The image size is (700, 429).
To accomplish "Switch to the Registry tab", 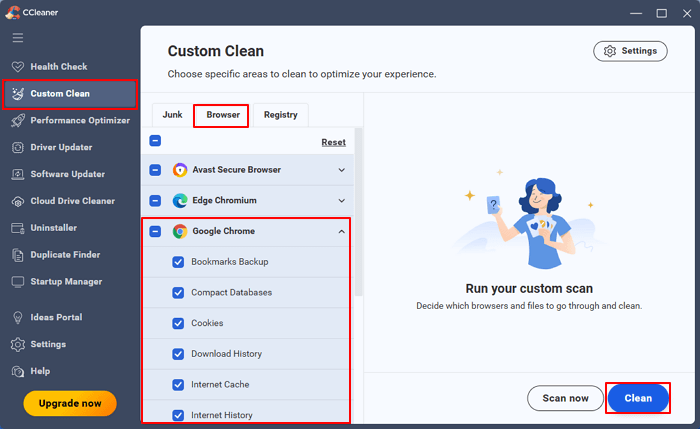I will tap(280, 115).
